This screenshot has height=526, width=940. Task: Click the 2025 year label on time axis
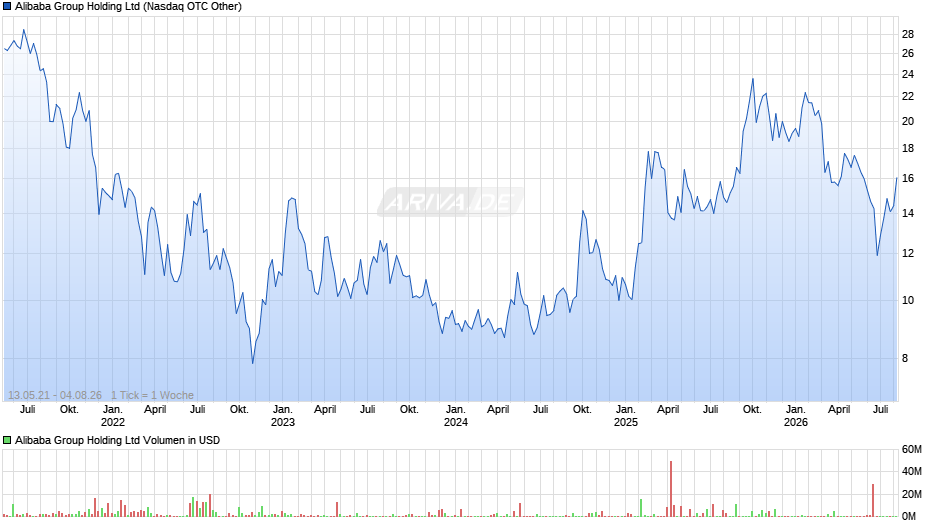[x=626, y=422]
